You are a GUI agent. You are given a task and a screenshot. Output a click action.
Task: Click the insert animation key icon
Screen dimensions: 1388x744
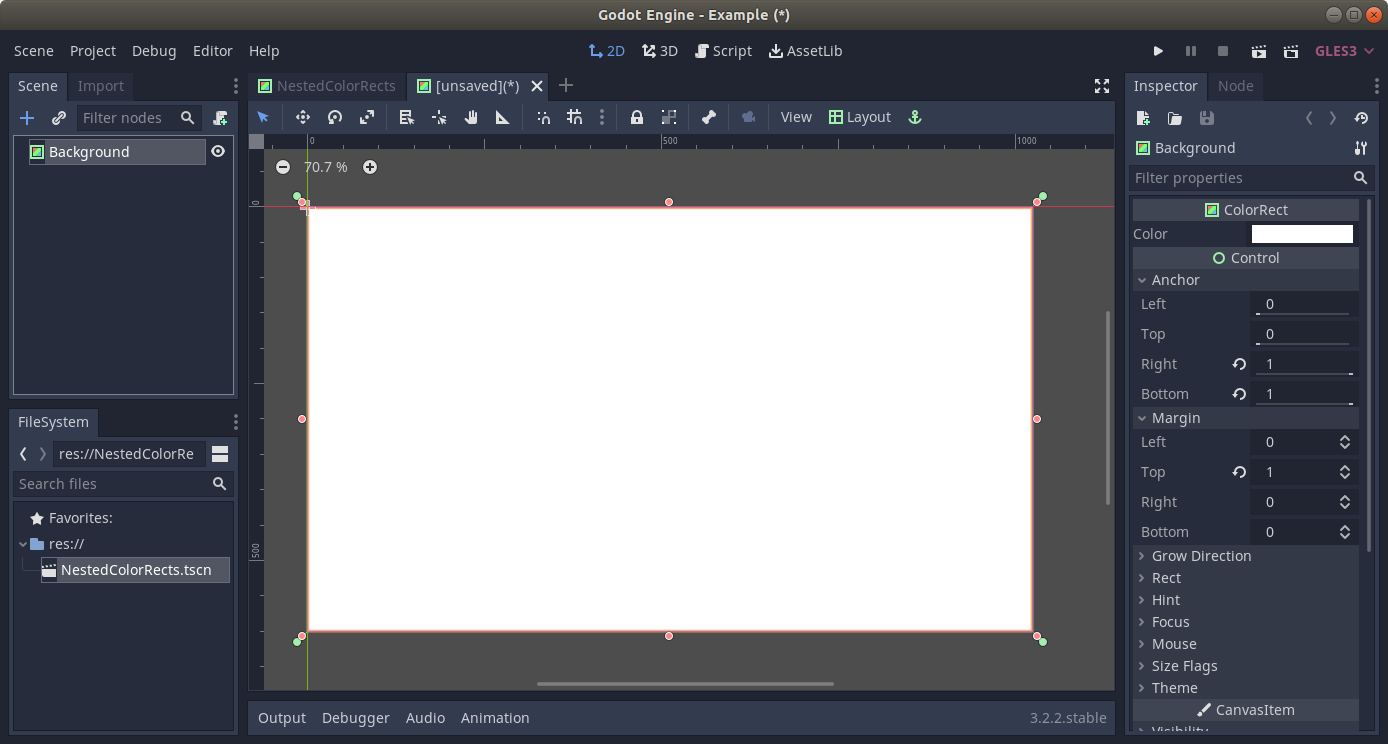(x=749, y=117)
